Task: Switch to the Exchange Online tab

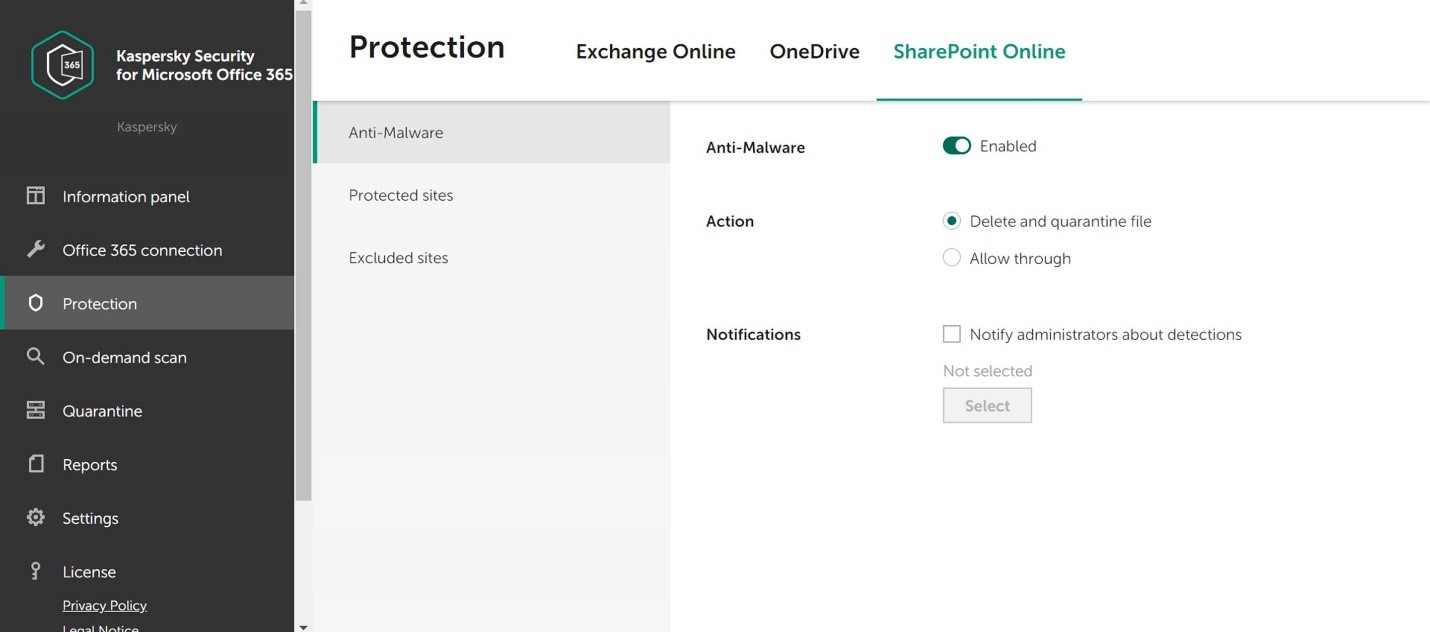Action: point(656,52)
